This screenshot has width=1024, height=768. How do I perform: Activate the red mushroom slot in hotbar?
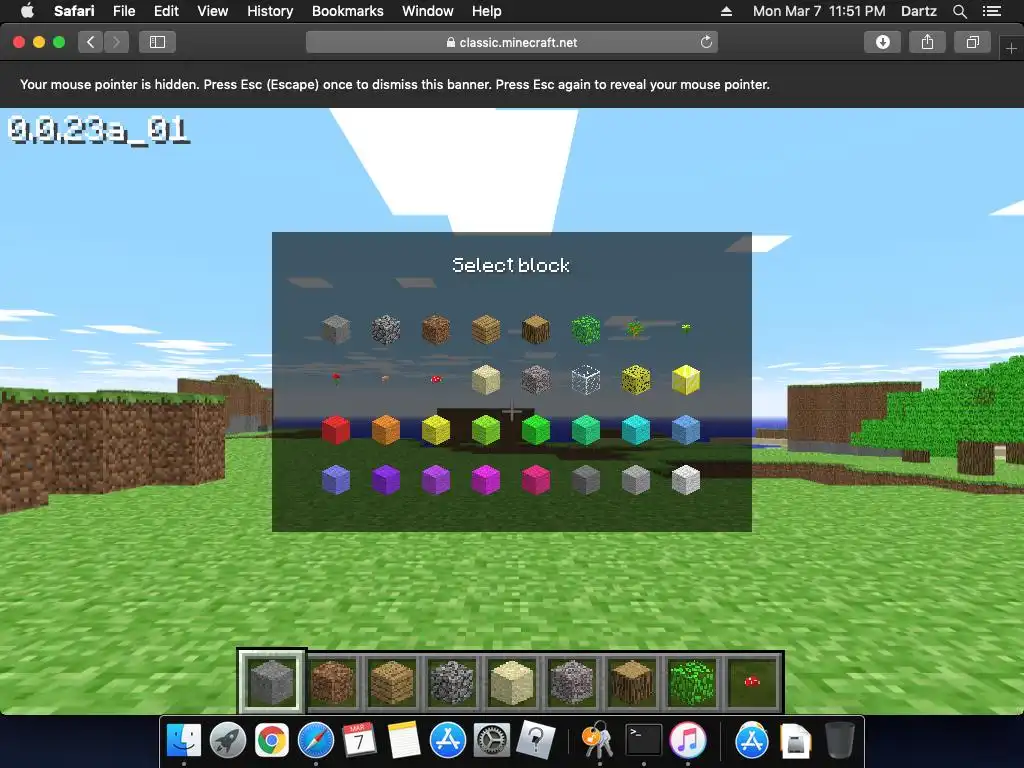752,682
